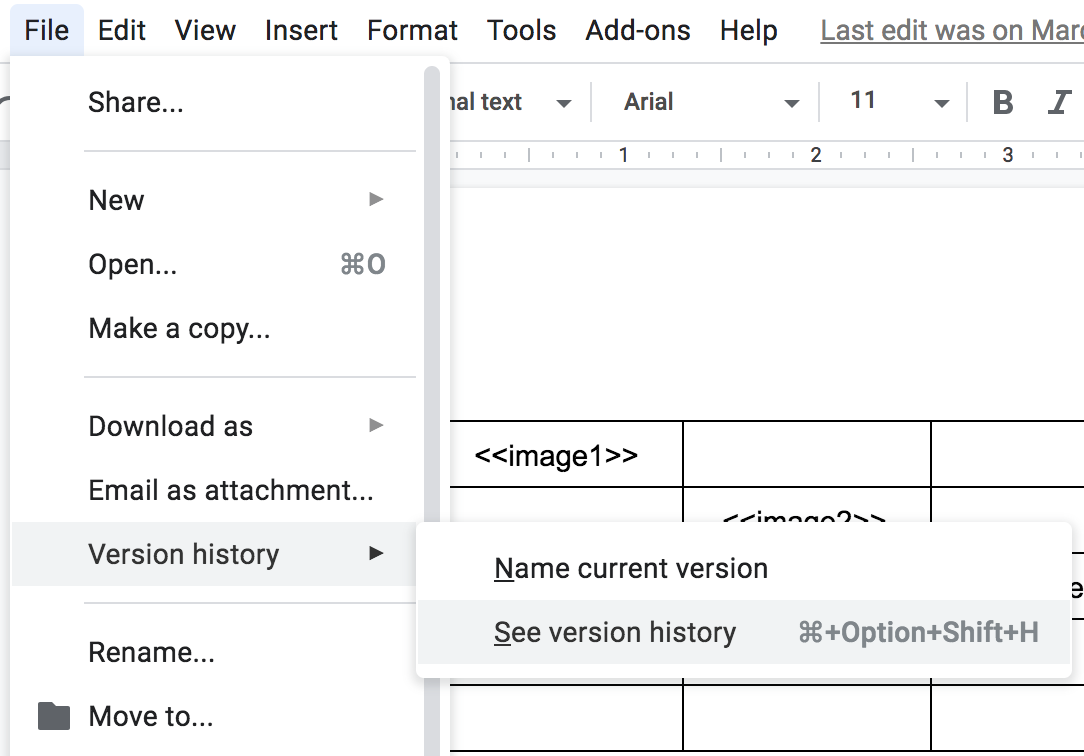Select Make a copy...
The width and height of the screenshot is (1084, 756).
(179, 328)
